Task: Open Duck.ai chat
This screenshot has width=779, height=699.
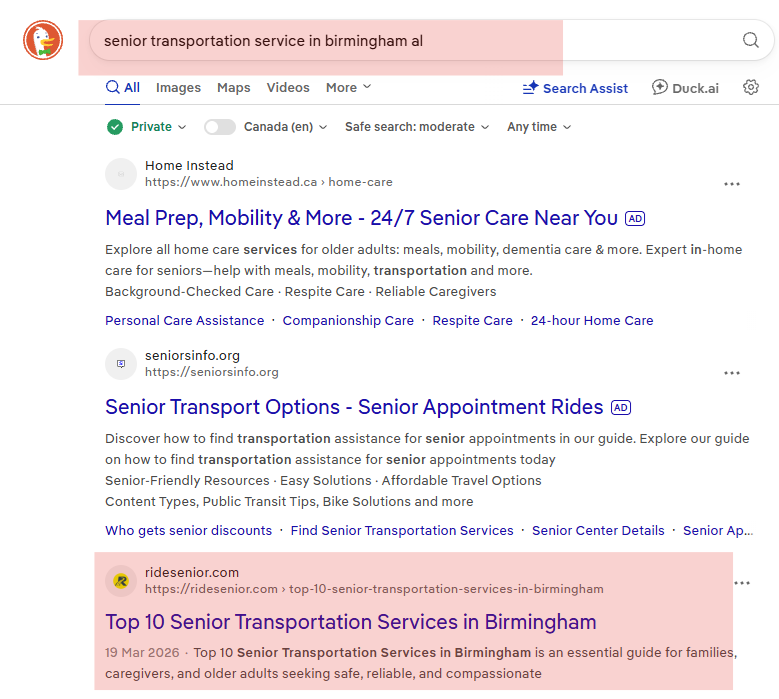Action: [x=685, y=88]
